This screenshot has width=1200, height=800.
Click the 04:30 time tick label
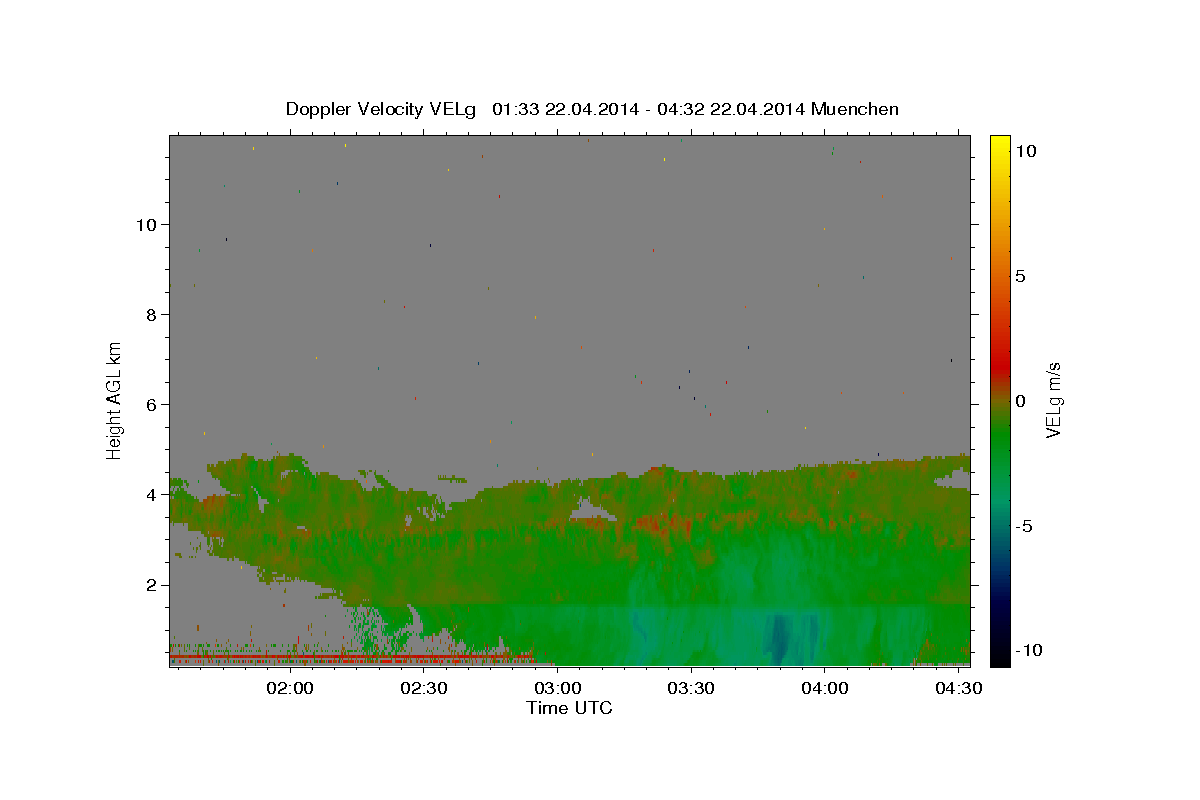tap(957, 688)
